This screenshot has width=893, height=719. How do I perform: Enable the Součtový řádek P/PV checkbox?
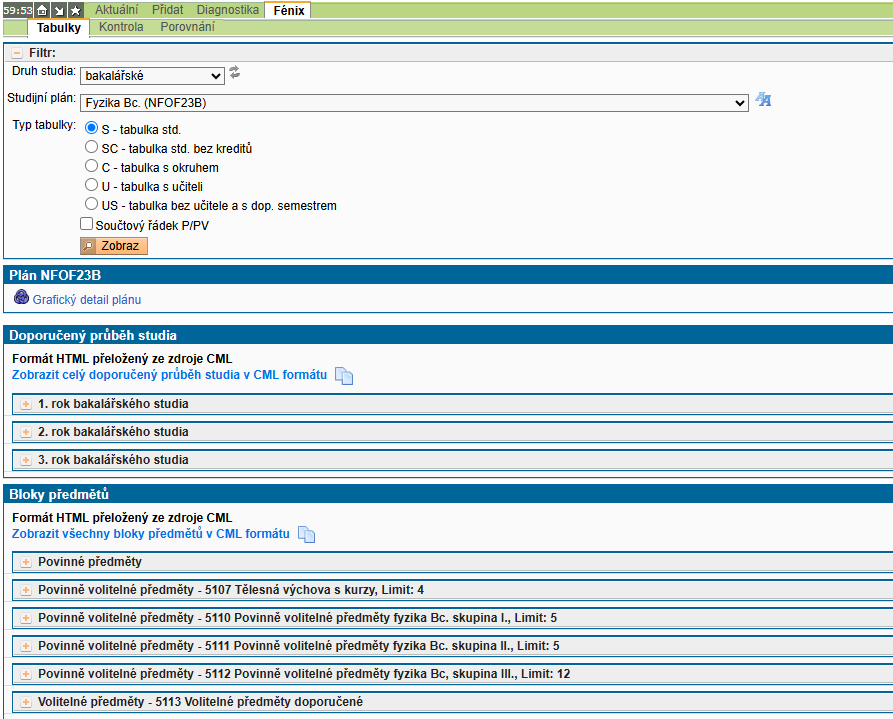click(x=87, y=225)
